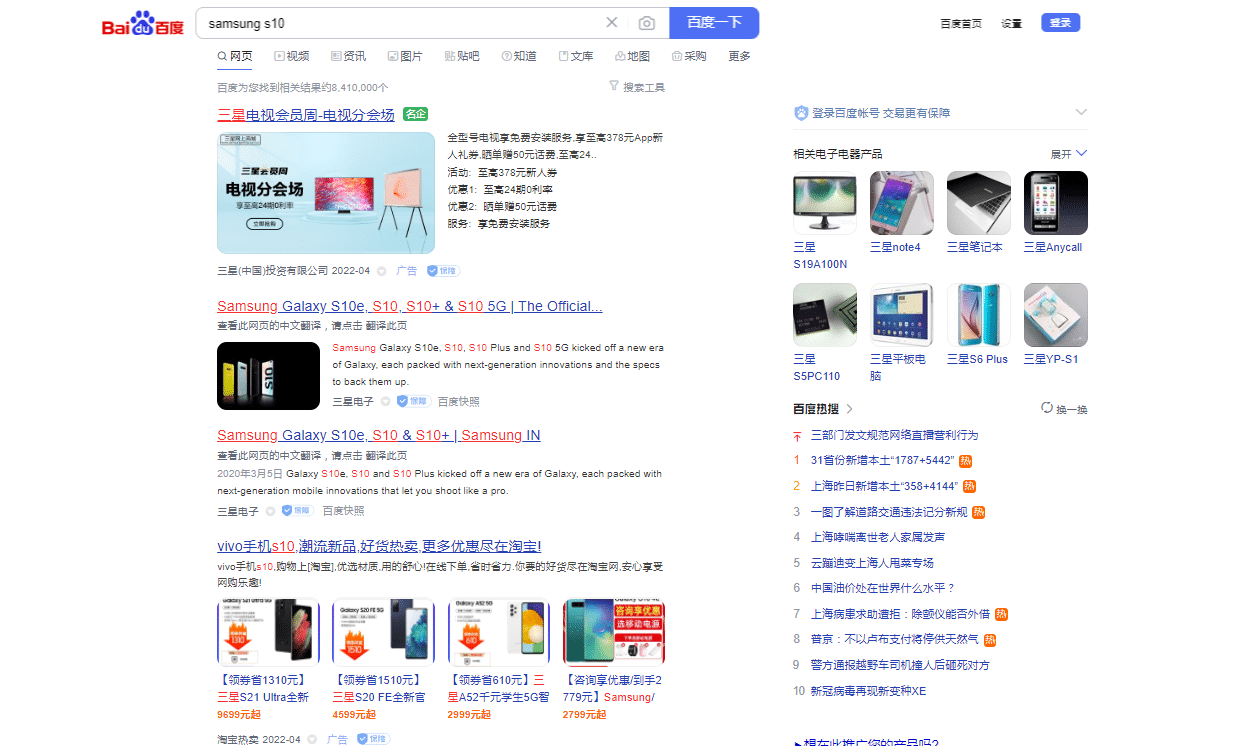Switch to the 资讯 tab
The width and height of the screenshot is (1258, 746).
[x=348, y=56]
